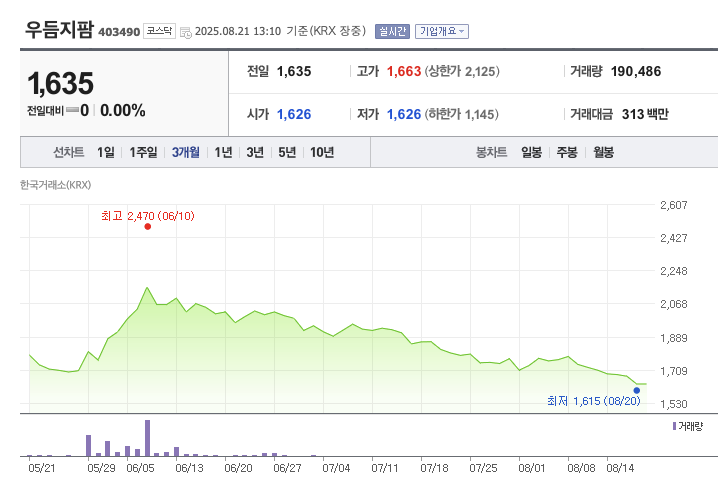Switch to the 1주일 chart period

pos(143,152)
